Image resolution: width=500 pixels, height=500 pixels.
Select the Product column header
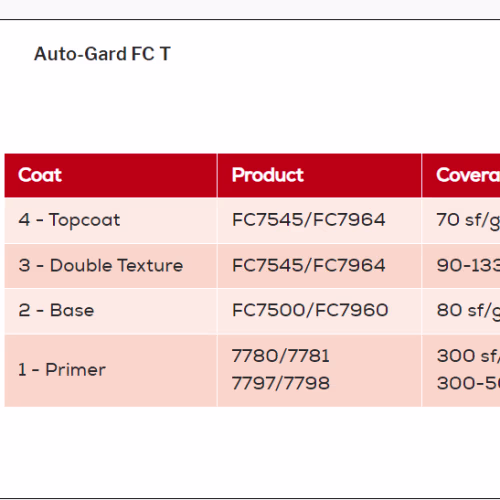[x=319, y=175]
